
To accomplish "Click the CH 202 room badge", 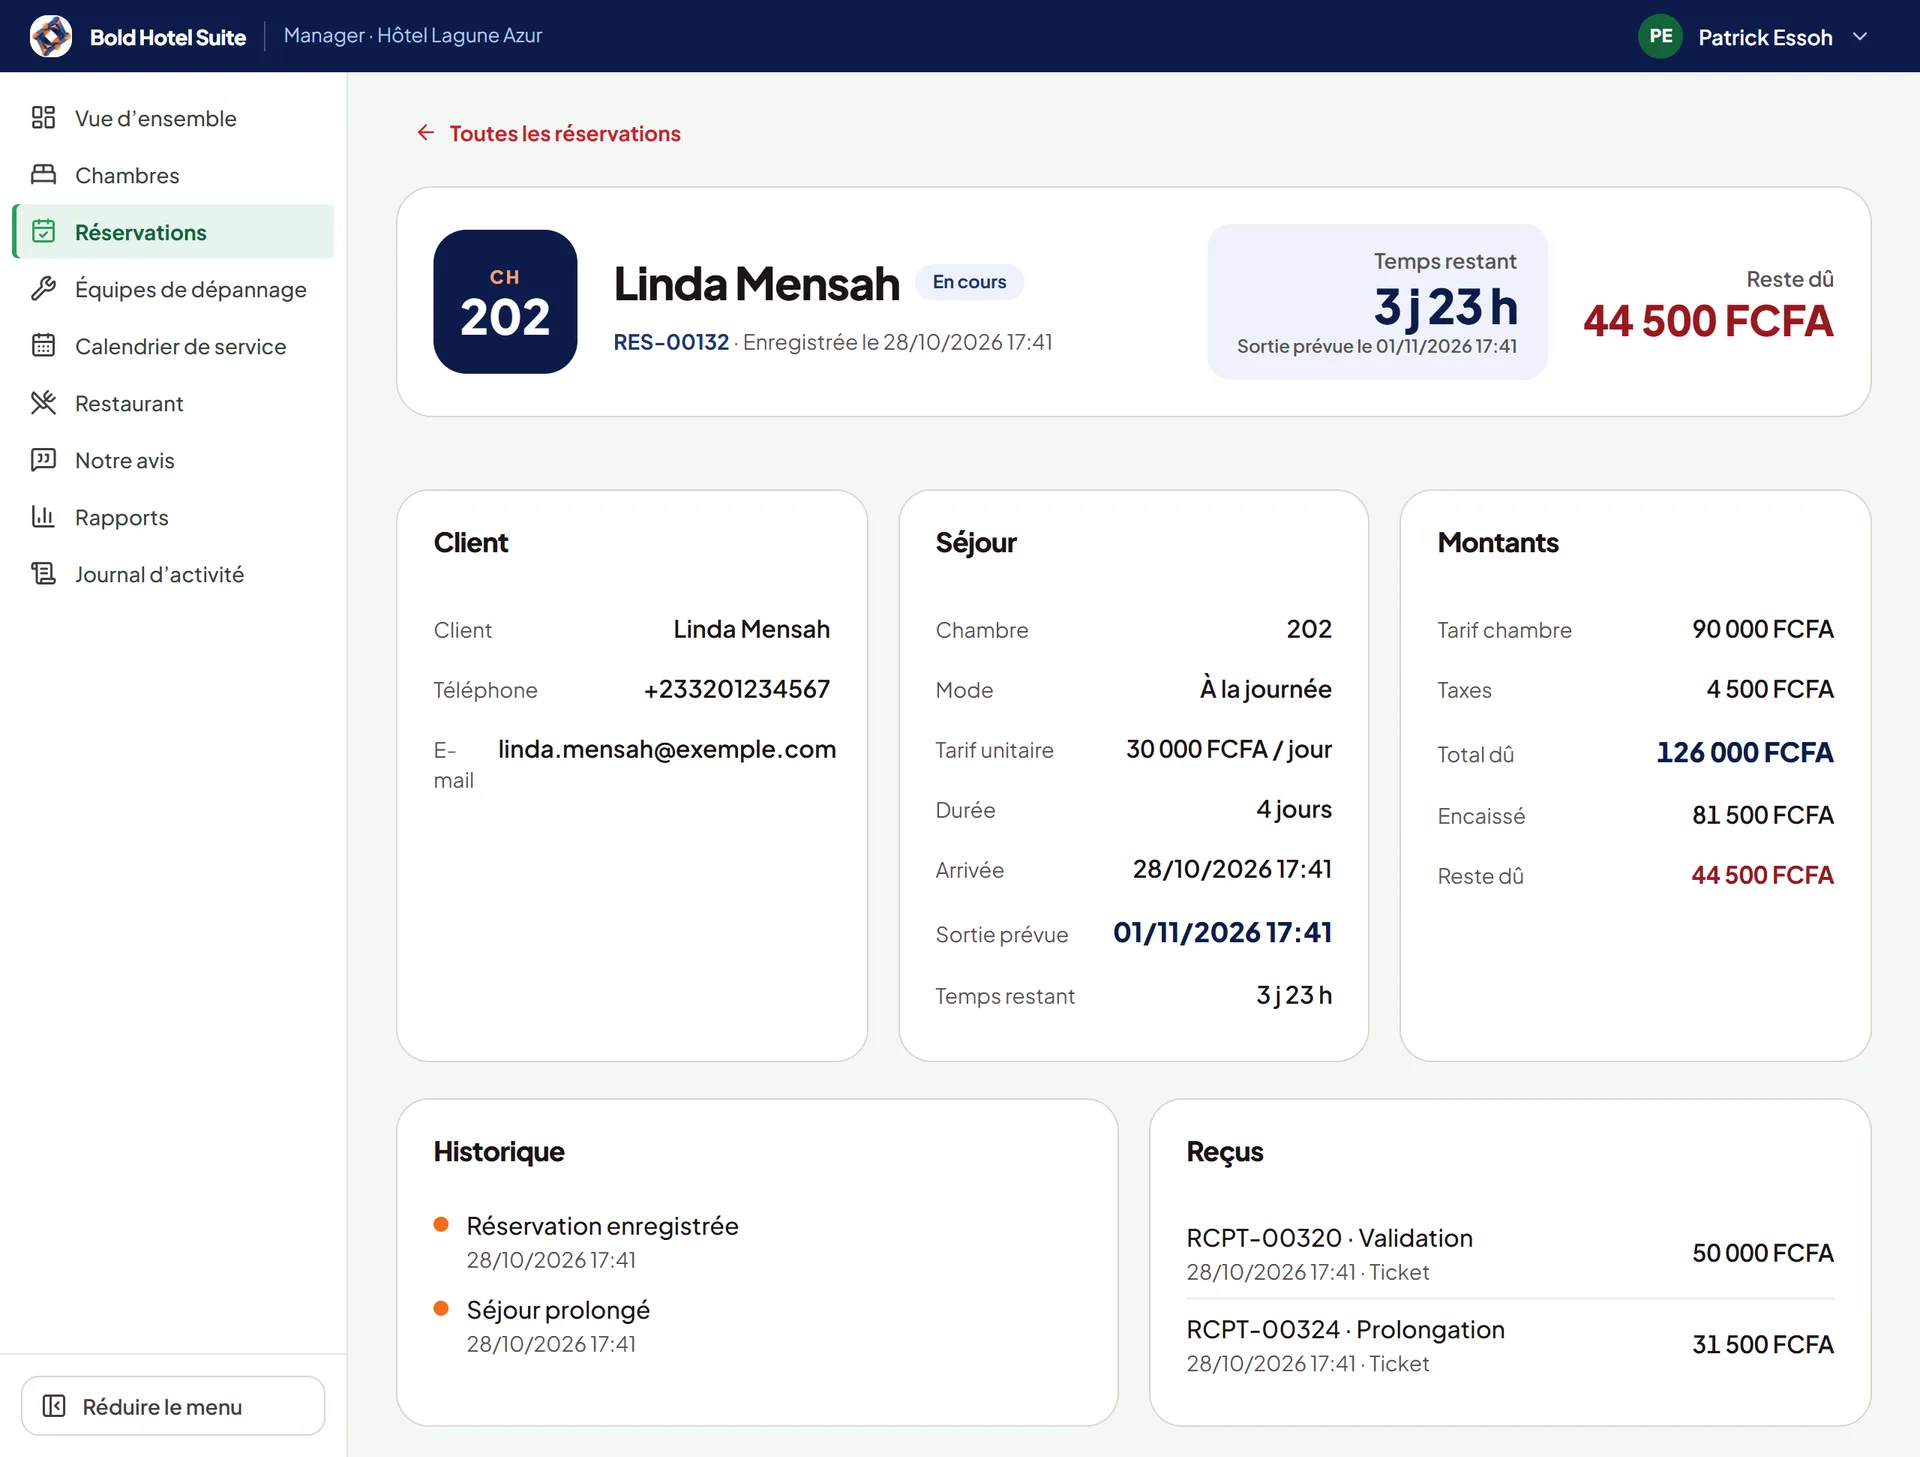I will pyautogui.click(x=505, y=302).
